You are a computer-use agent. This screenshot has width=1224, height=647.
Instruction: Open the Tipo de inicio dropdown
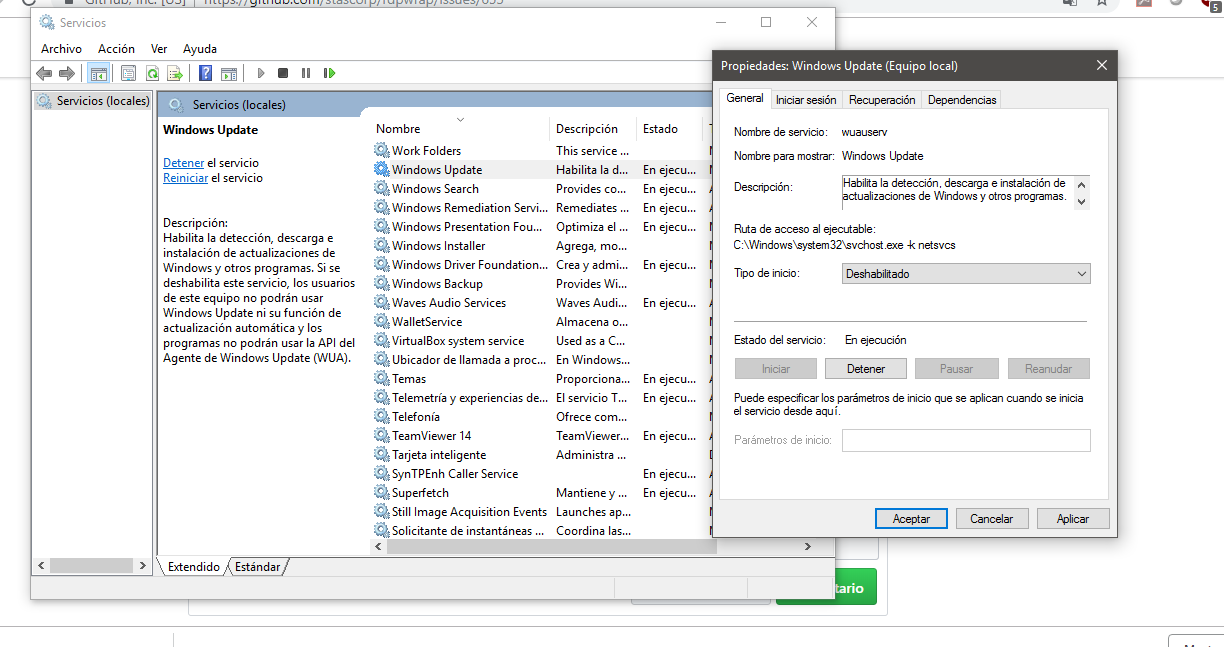pyautogui.click(x=966, y=273)
